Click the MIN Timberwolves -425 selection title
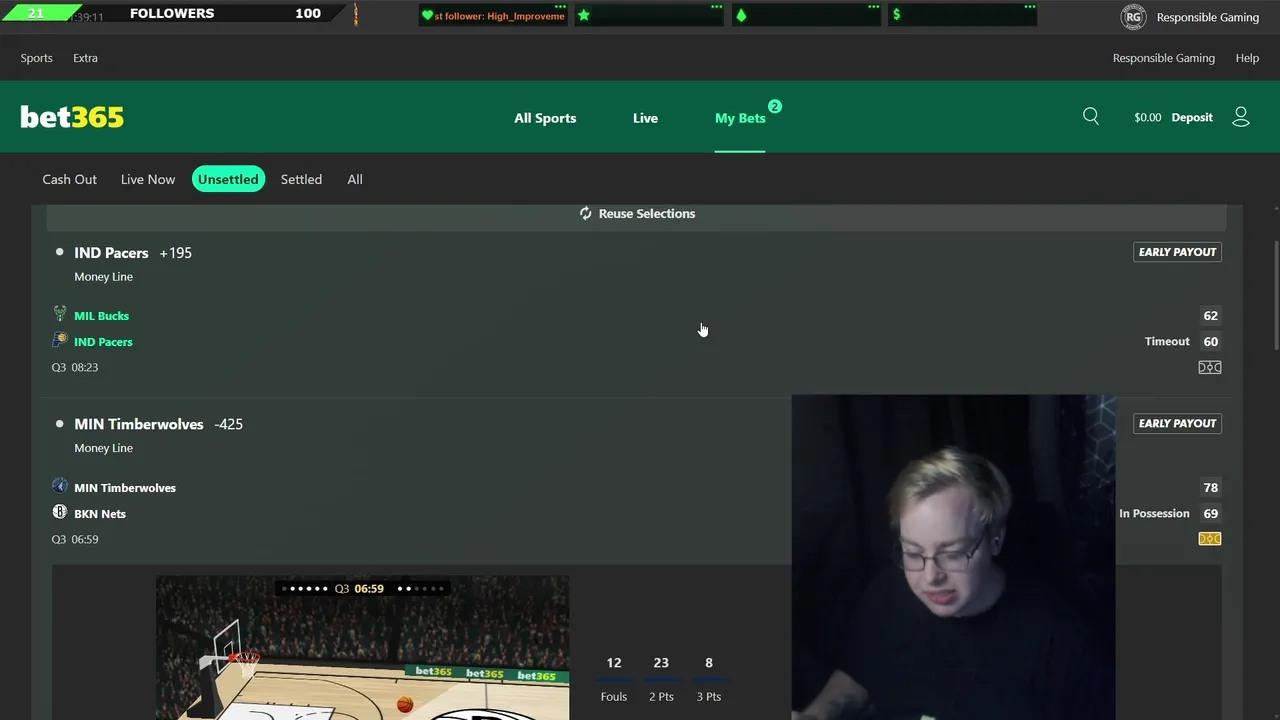The width and height of the screenshot is (1280, 720). coord(158,424)
